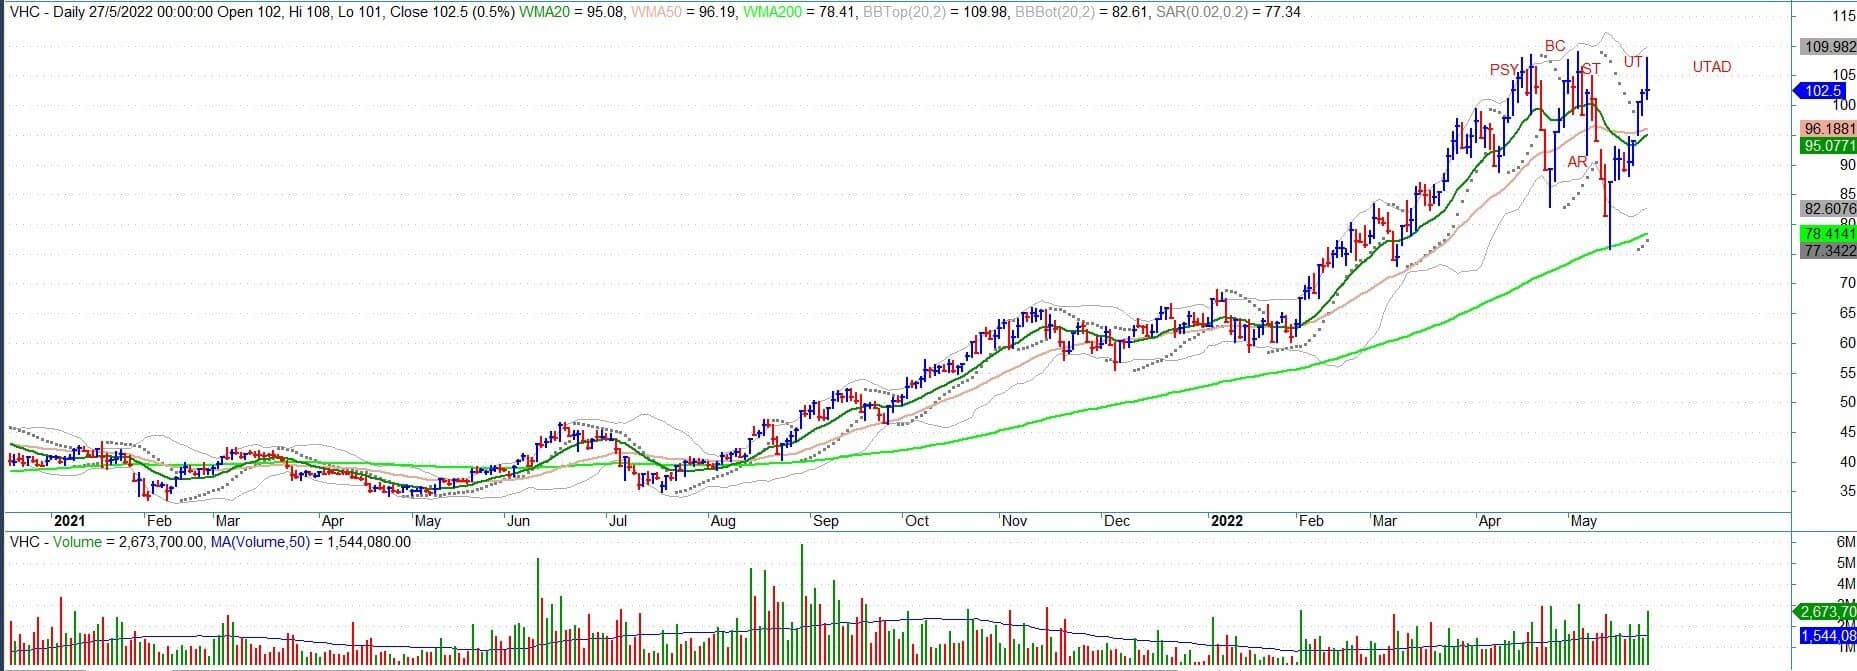Click the Sep month label on time axis
Viewport: 1857px width, 671px height.
[x=825, y=521]
